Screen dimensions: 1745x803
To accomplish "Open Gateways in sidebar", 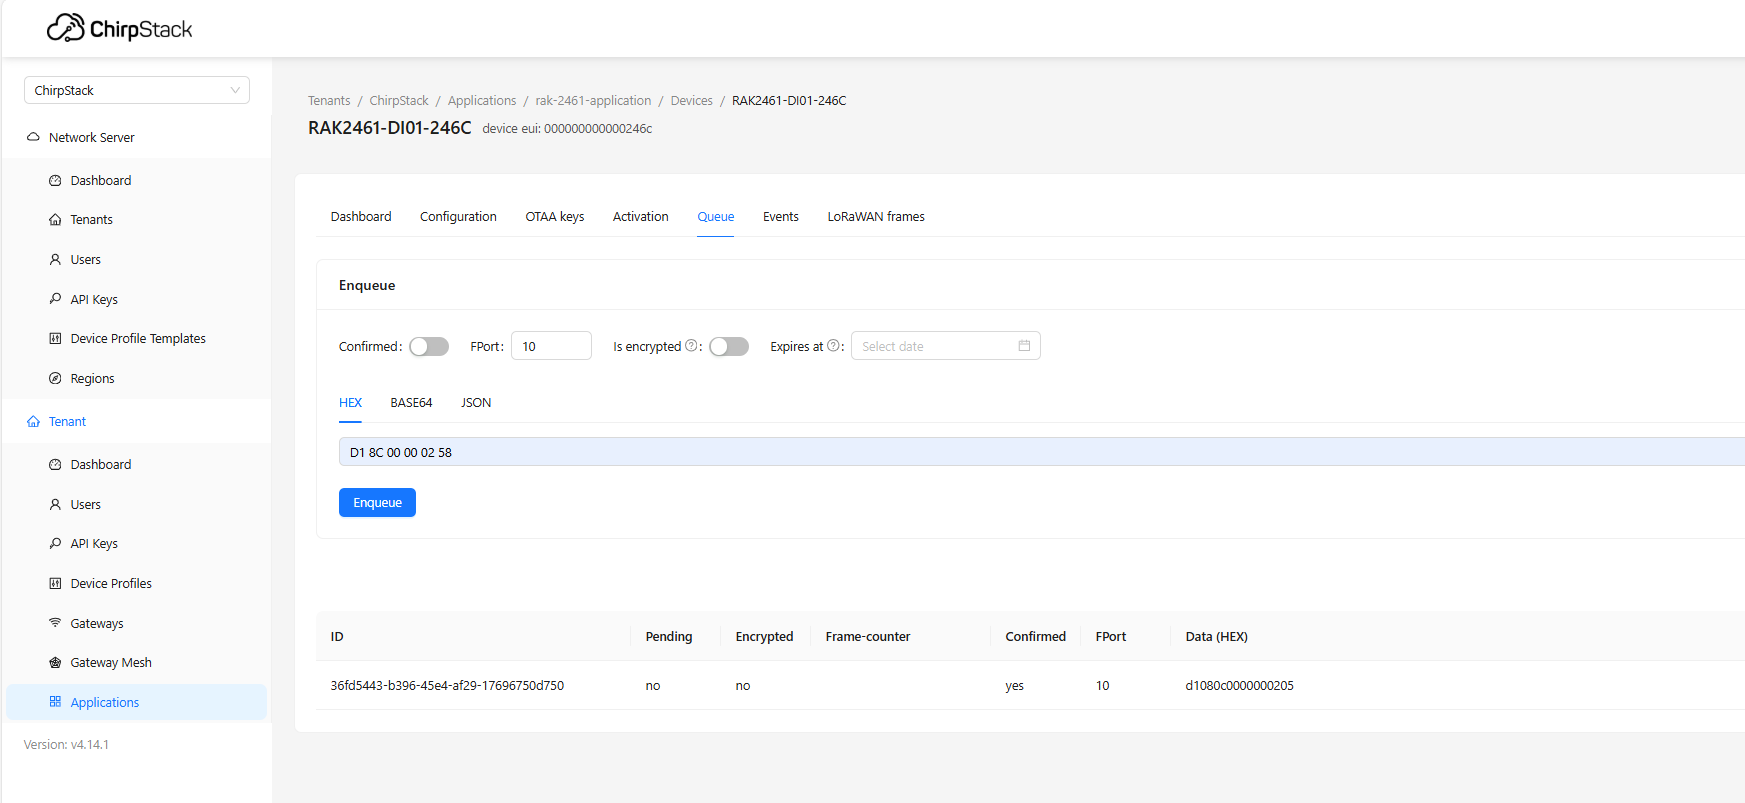I will (136, 623).
